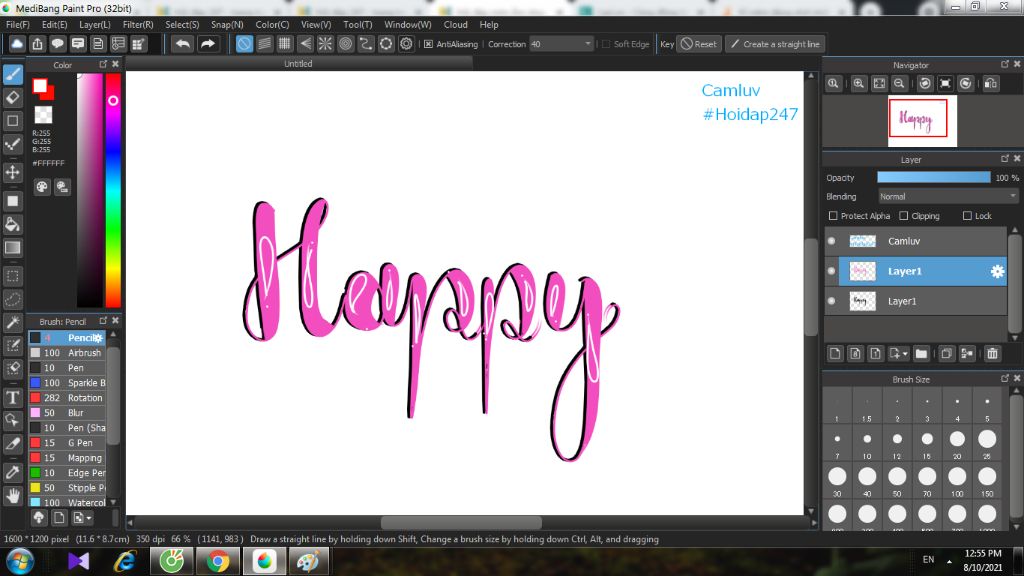Image resolution: width=1024 pixels, height=576 pixels.
Task: Select the Brush tool in left toolbar
Action: (x=13, y=74)
